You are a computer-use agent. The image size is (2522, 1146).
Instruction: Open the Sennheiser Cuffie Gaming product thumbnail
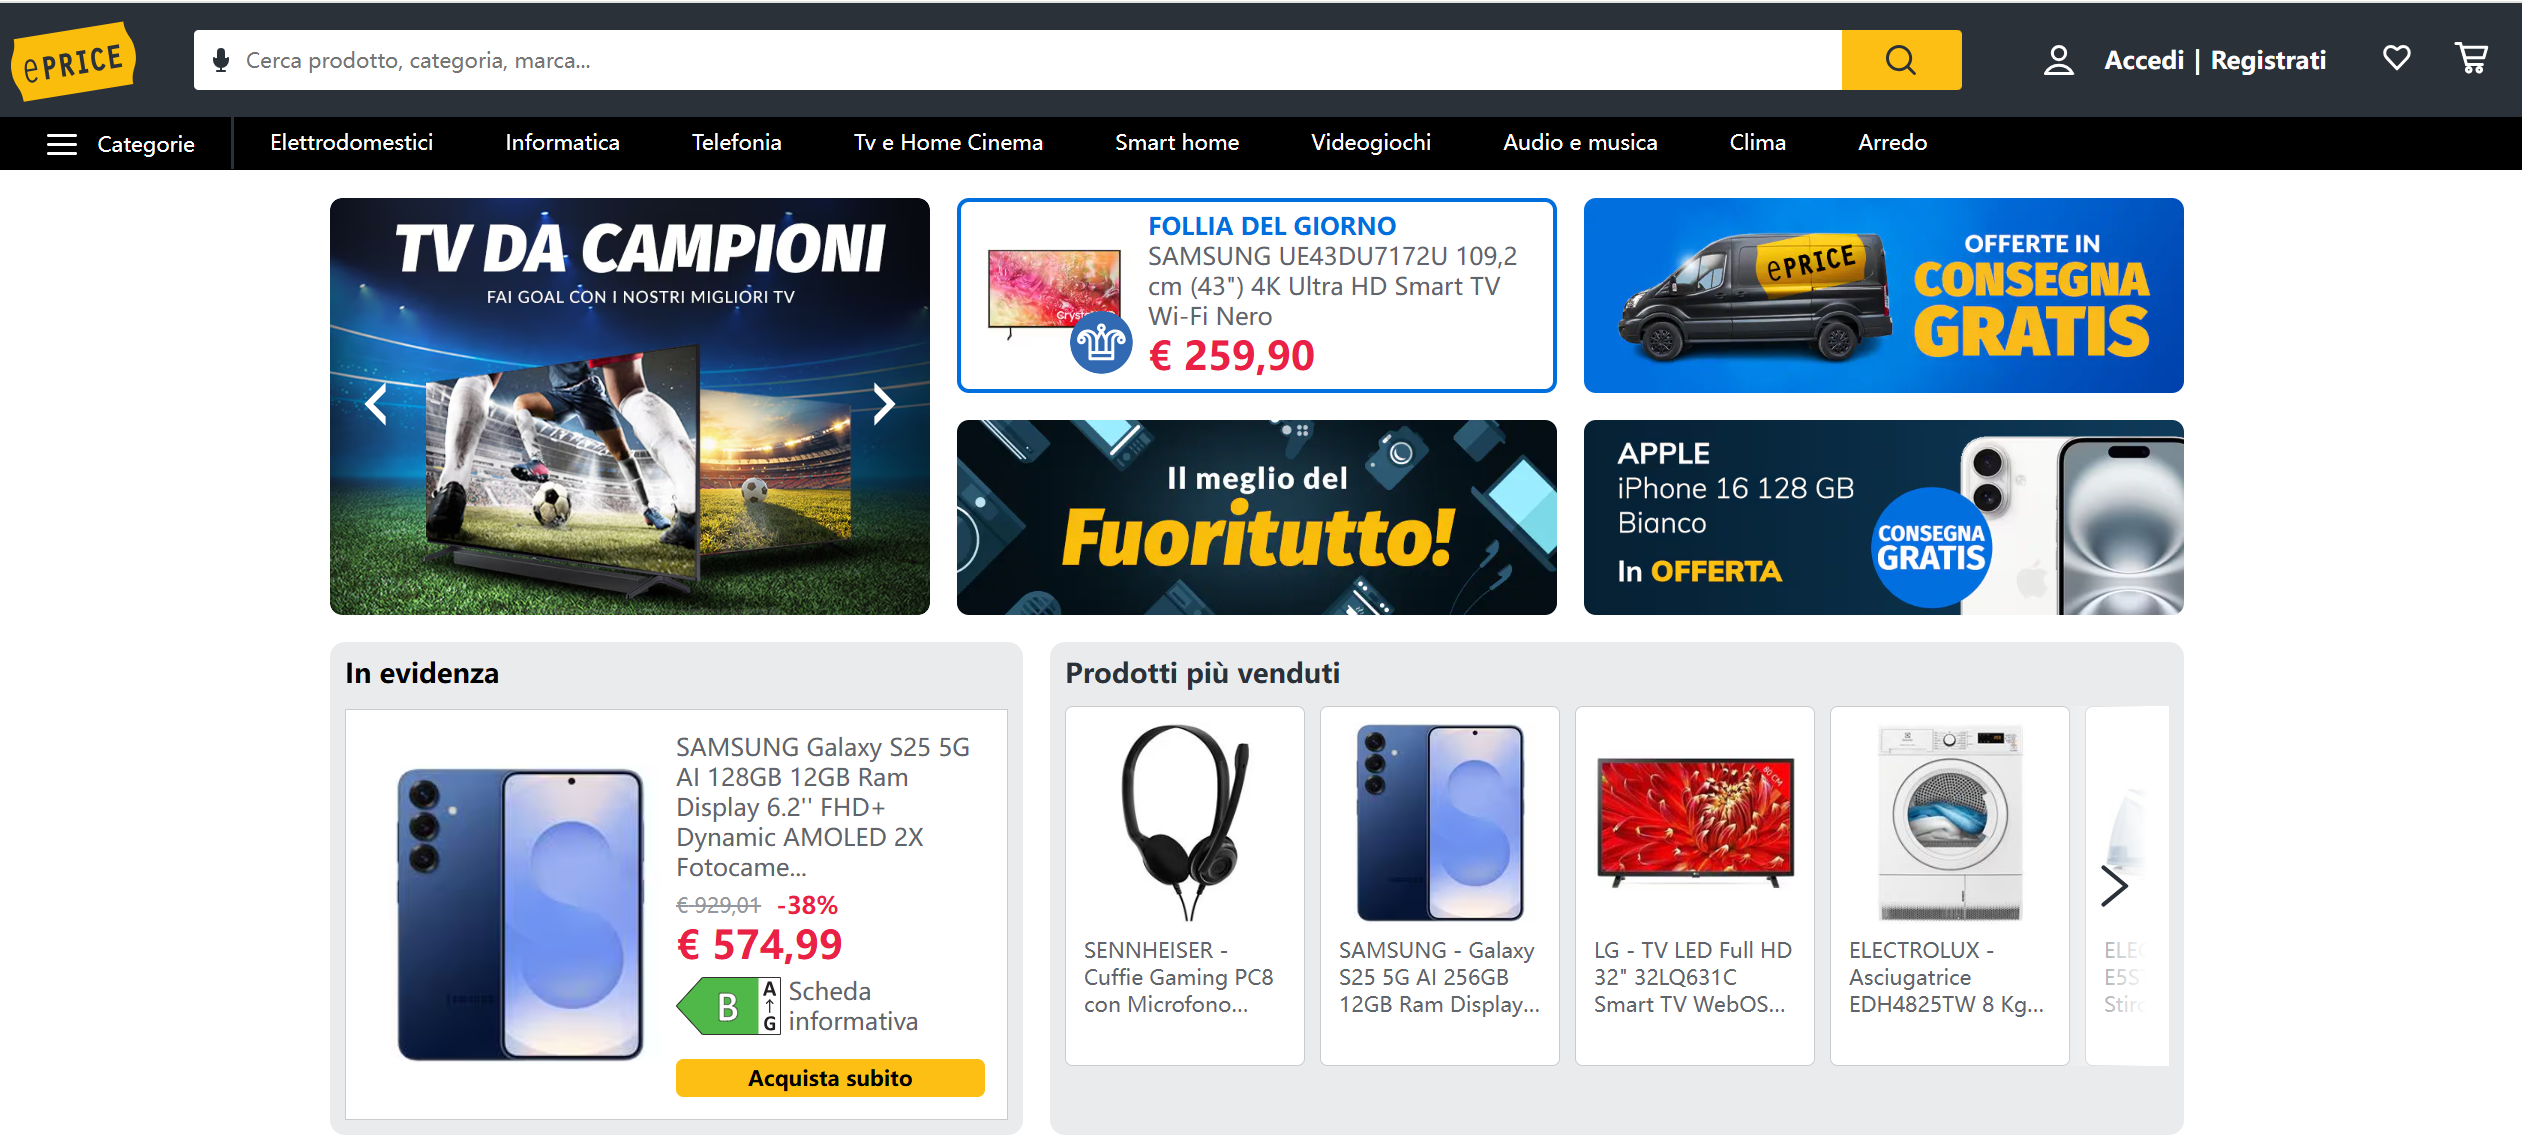(1185, 822)
